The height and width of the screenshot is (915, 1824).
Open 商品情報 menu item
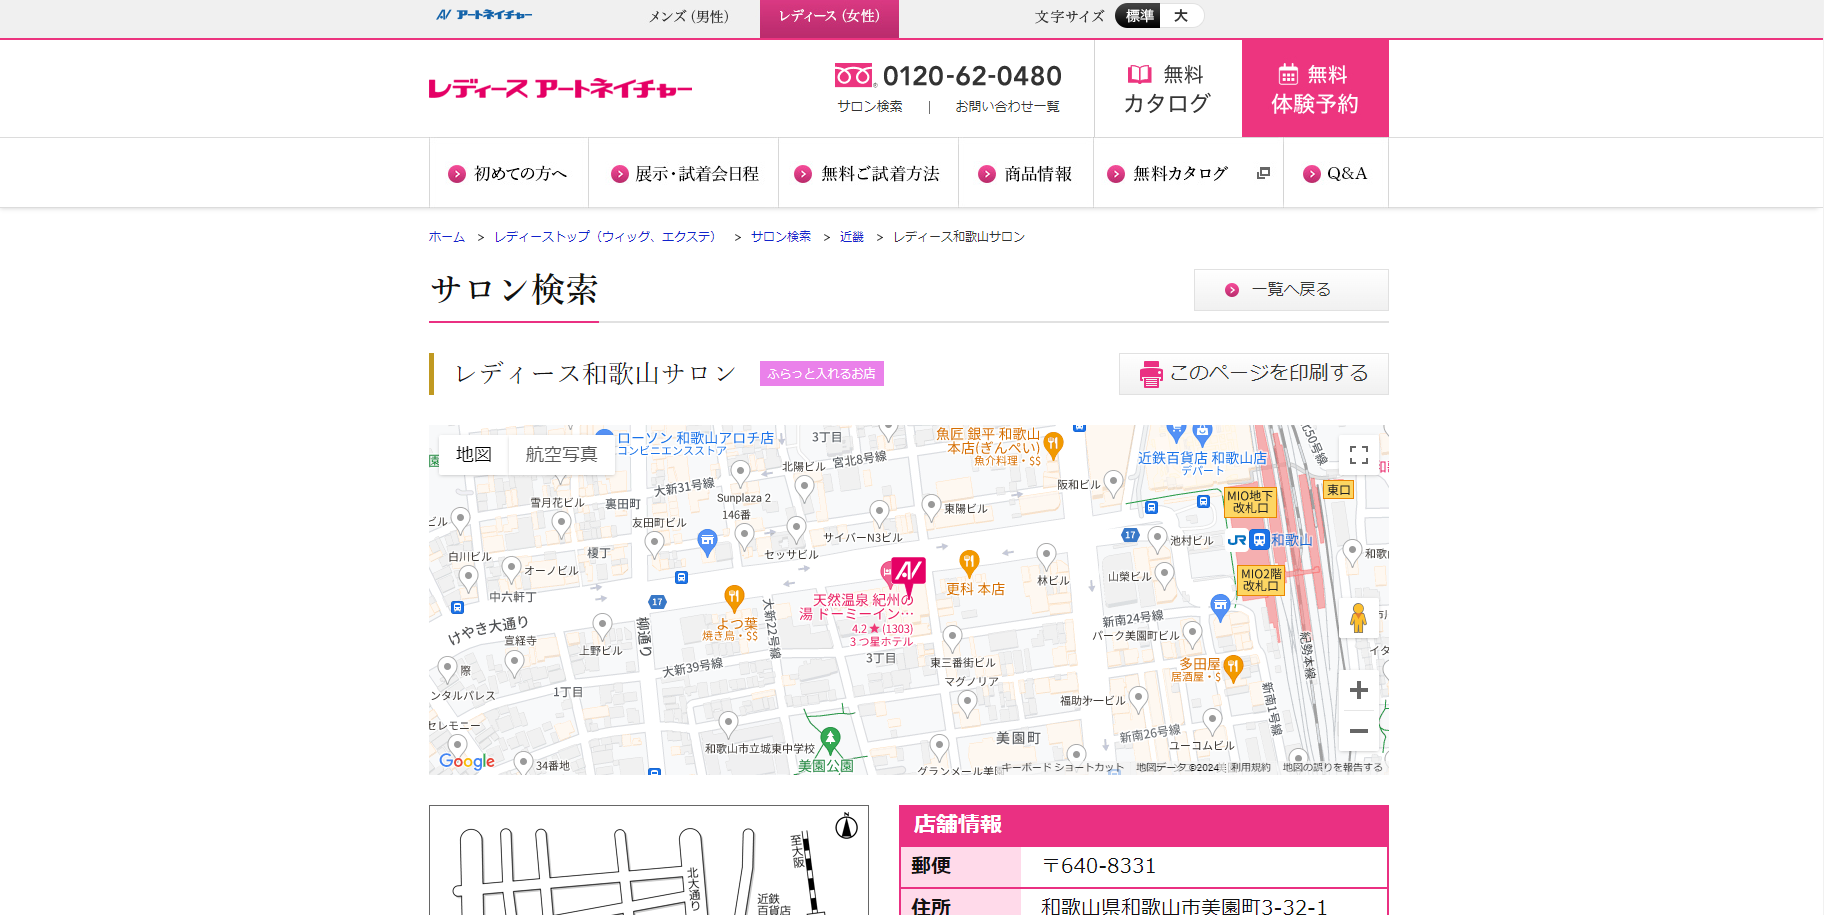coord(1026,173)
